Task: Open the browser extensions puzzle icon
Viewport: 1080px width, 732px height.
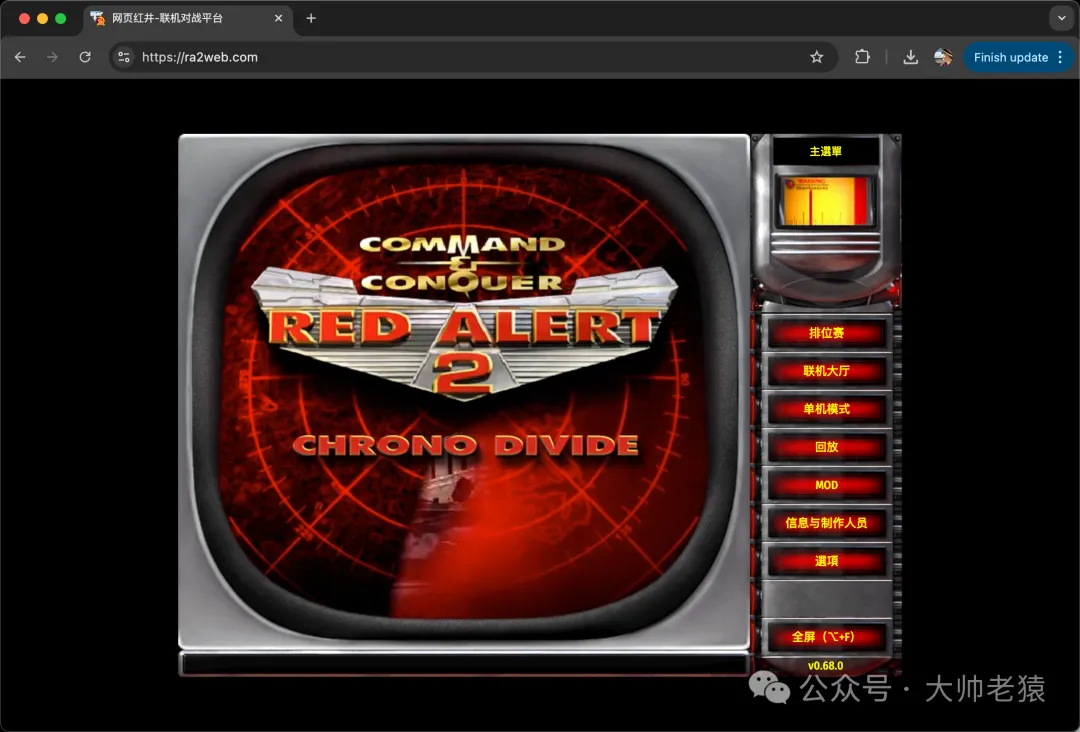Action: (862, 57)
